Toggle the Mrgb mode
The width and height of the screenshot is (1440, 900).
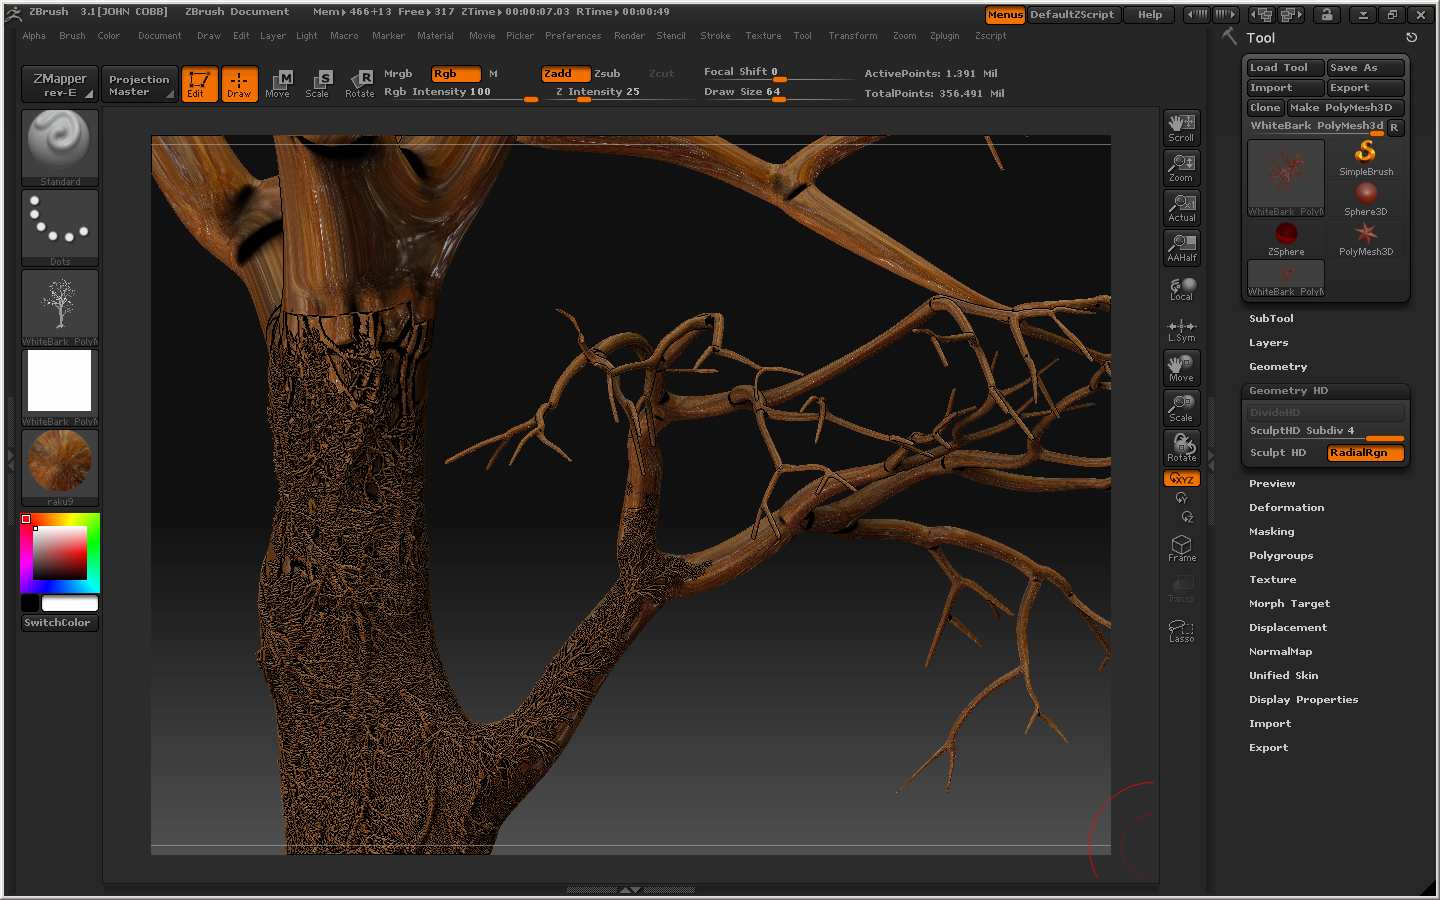pos(398,74)
